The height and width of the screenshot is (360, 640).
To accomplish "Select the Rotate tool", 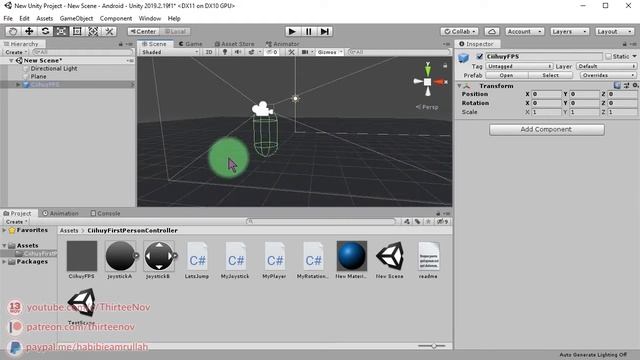I will [x=45, y=31].
